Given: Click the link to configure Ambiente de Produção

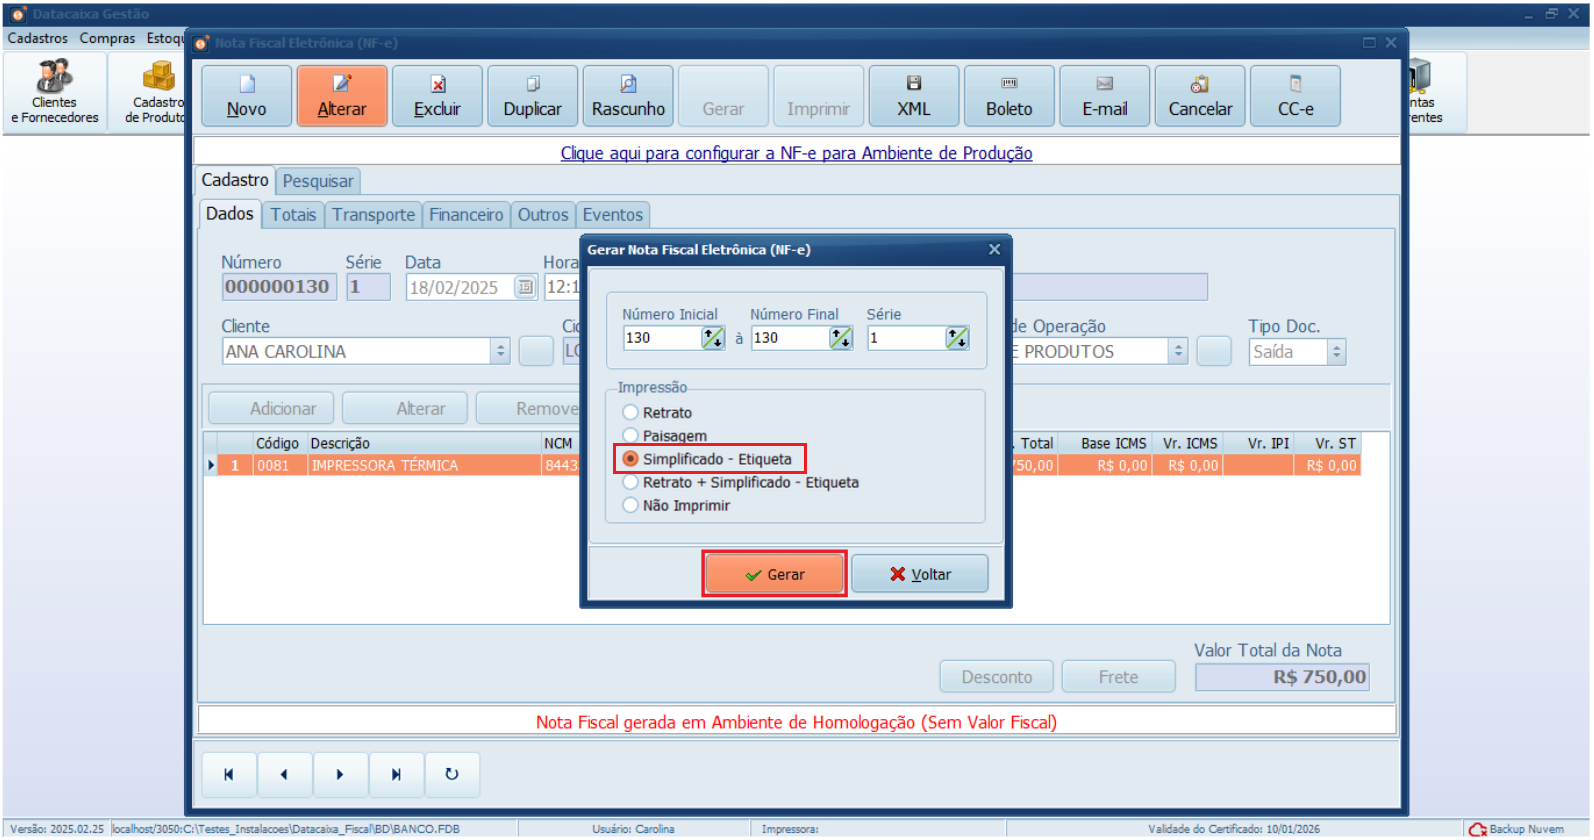Looking at the screenshot, I should [796, 153].
